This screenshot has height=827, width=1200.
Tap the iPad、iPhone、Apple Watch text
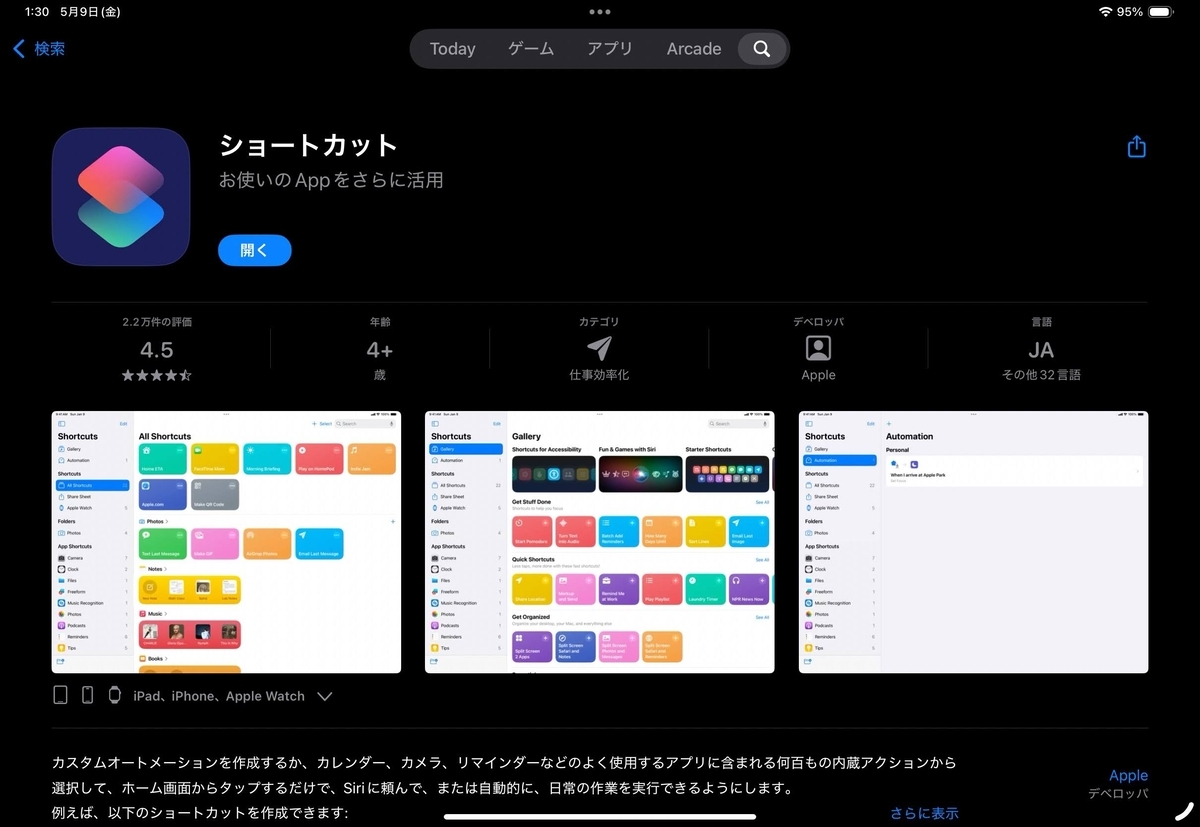click(x=219, y=696)
